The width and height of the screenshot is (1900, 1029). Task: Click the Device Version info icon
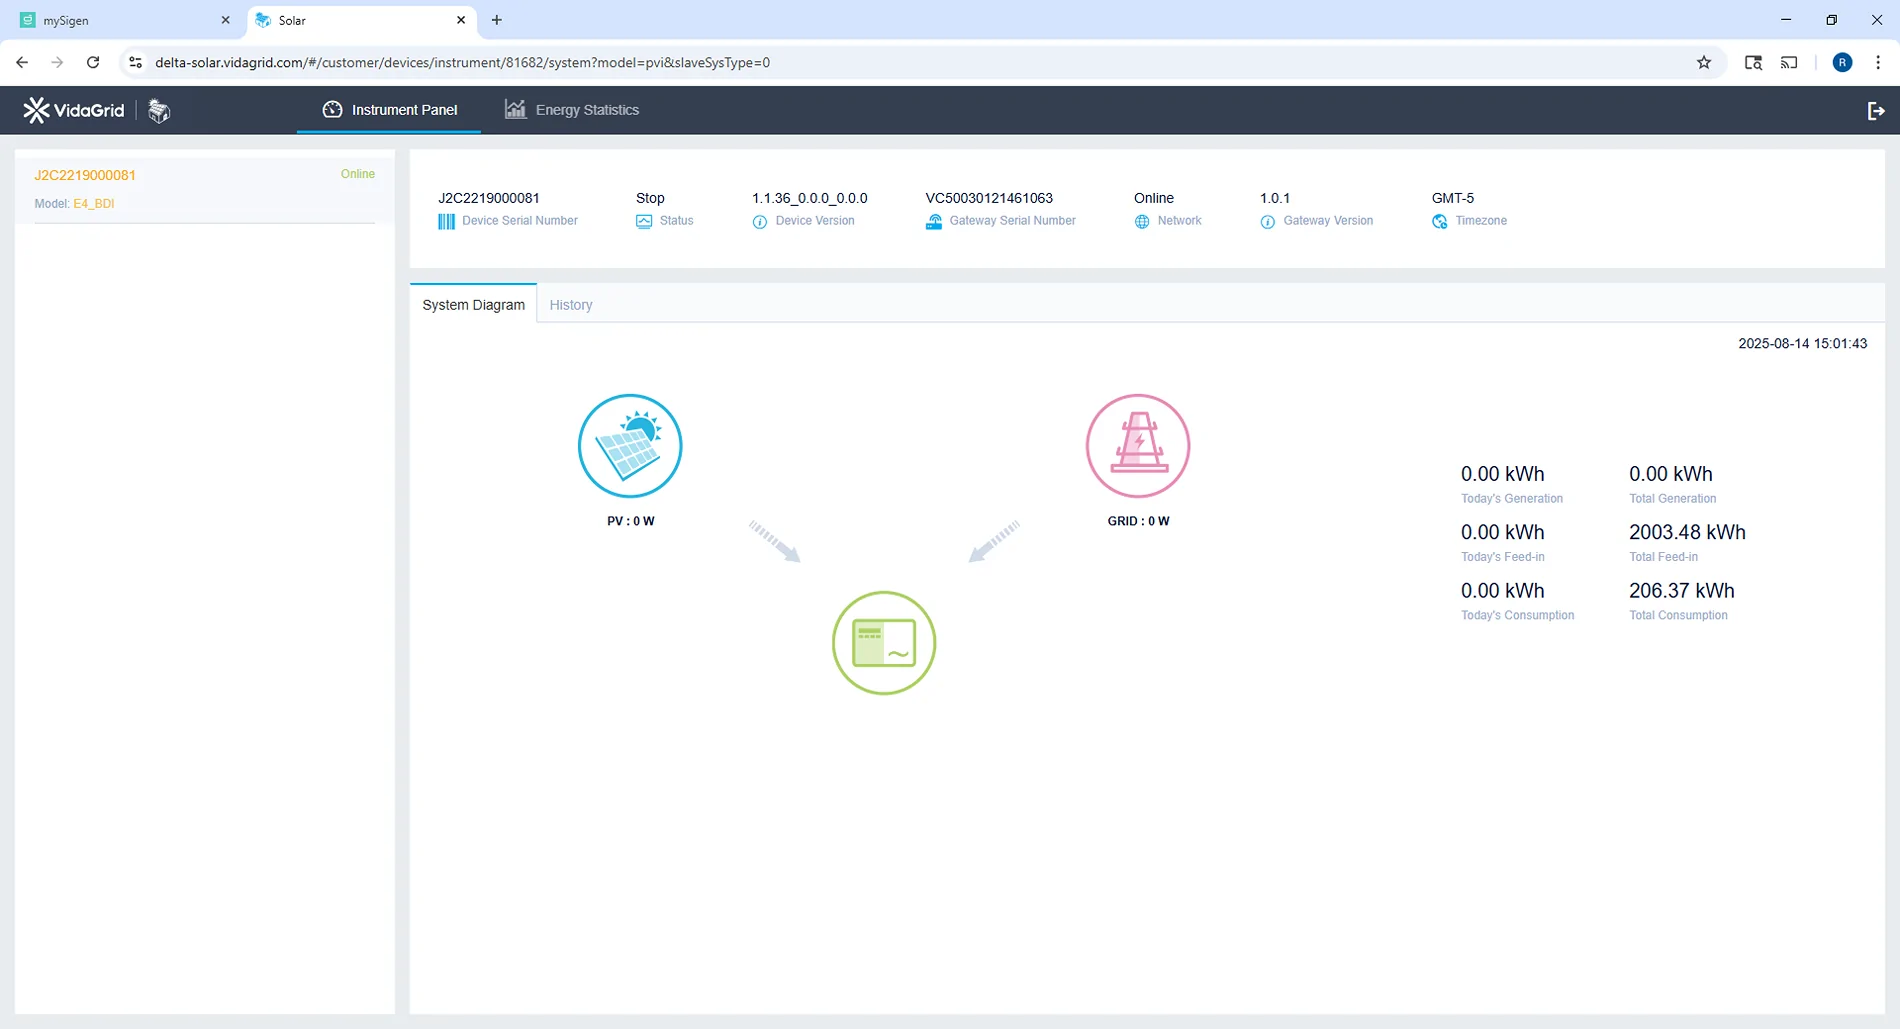[760, 222]
